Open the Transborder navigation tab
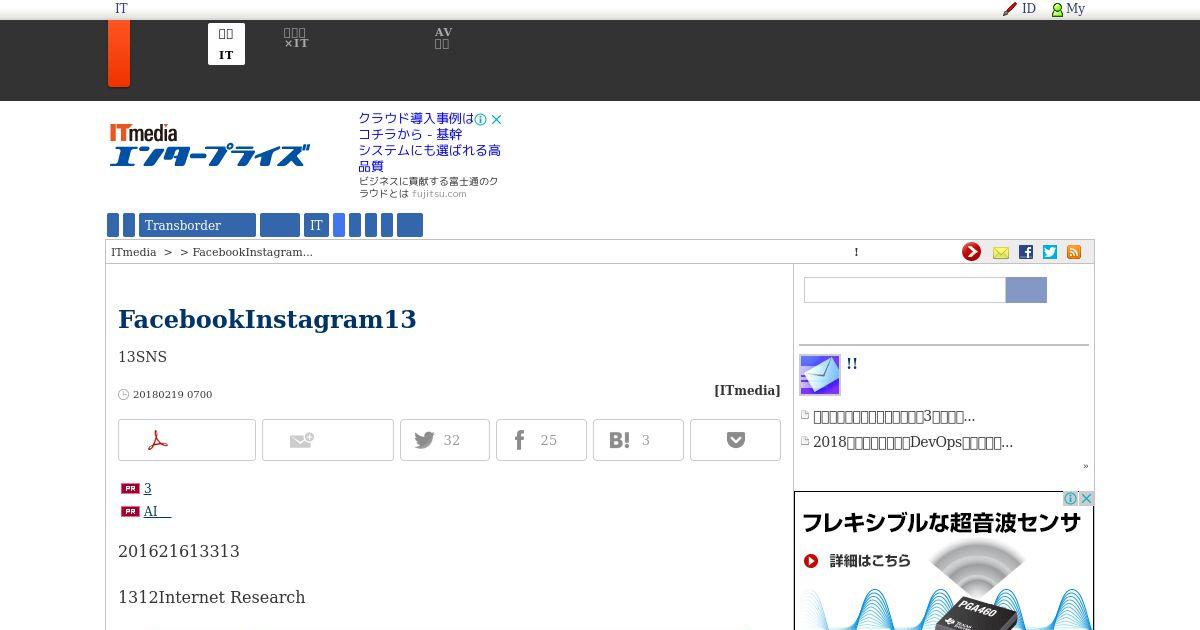 point(198,225)
